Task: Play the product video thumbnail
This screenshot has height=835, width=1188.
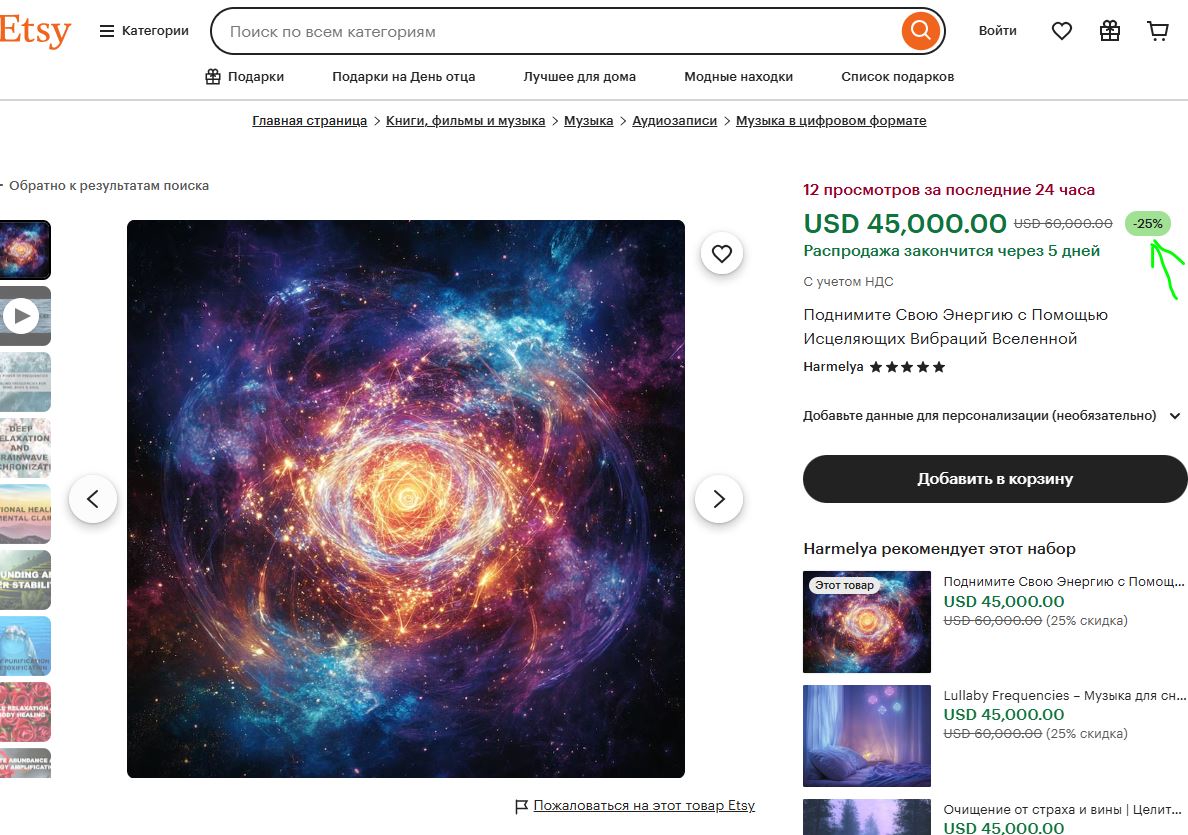Action: [x=24, y=316]
